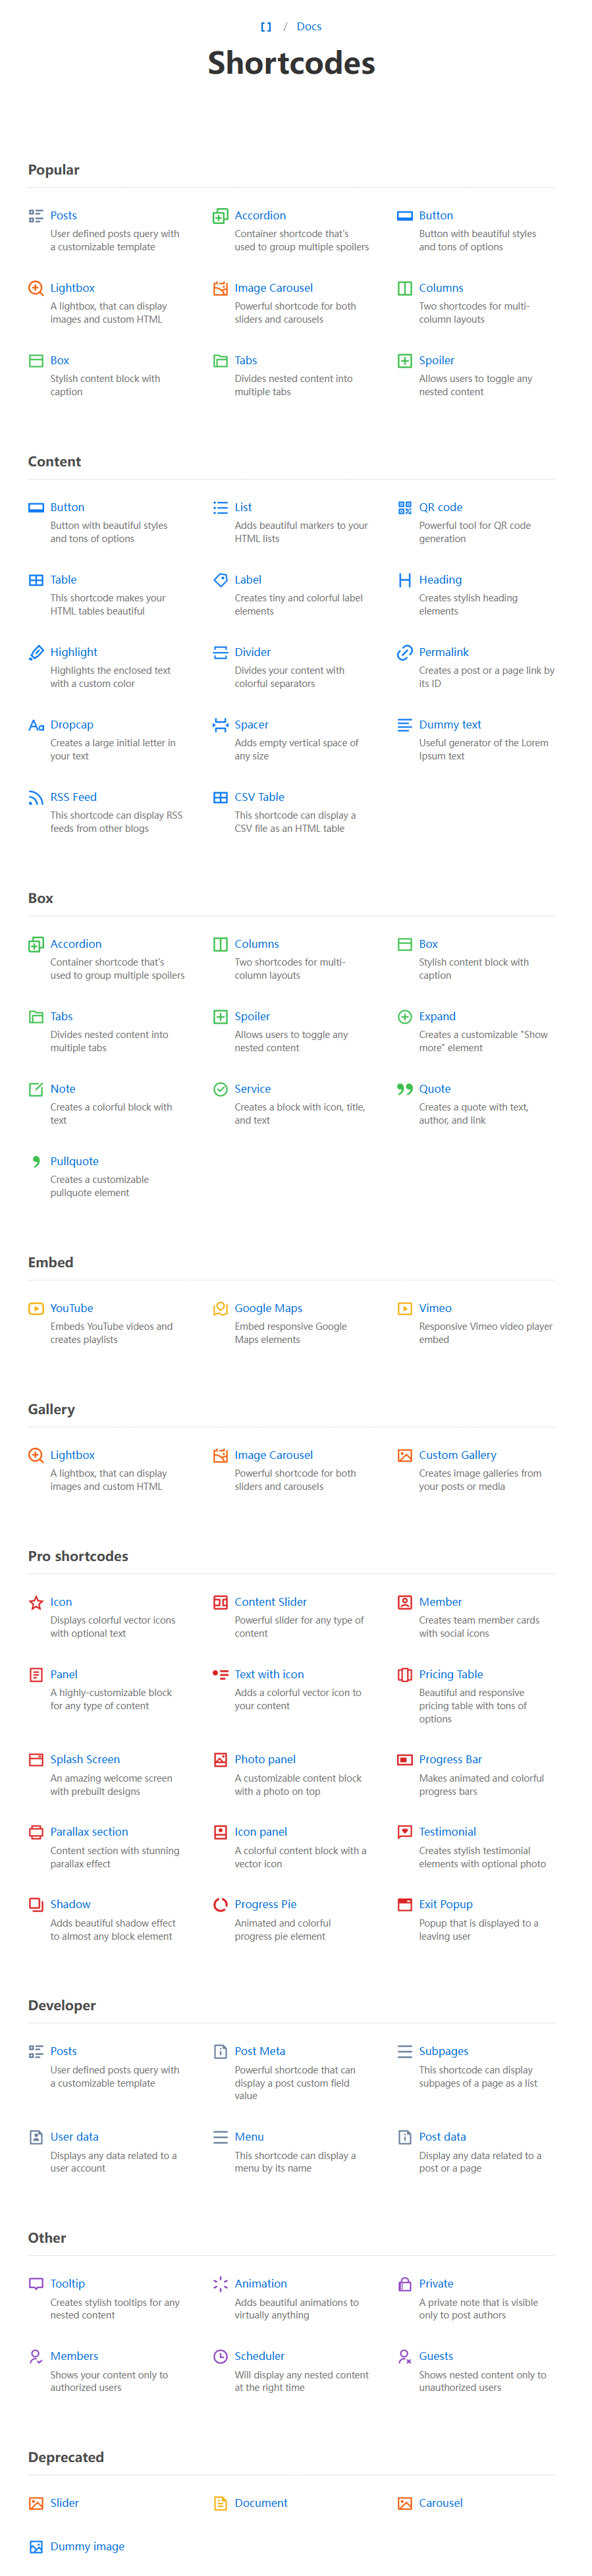The image size is (592, 2576).
Task: Click the Dropcap letter icon
Action: tap(36, 725)
